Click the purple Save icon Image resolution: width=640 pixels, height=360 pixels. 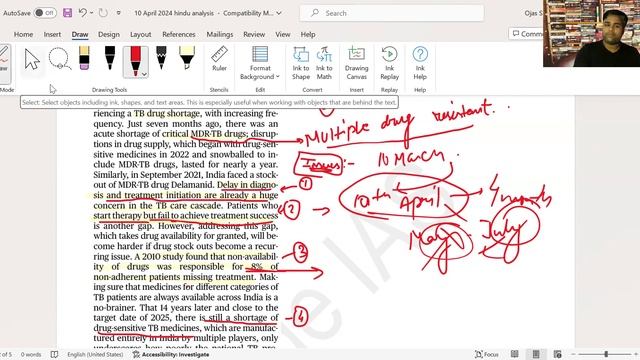coord(67,13)
